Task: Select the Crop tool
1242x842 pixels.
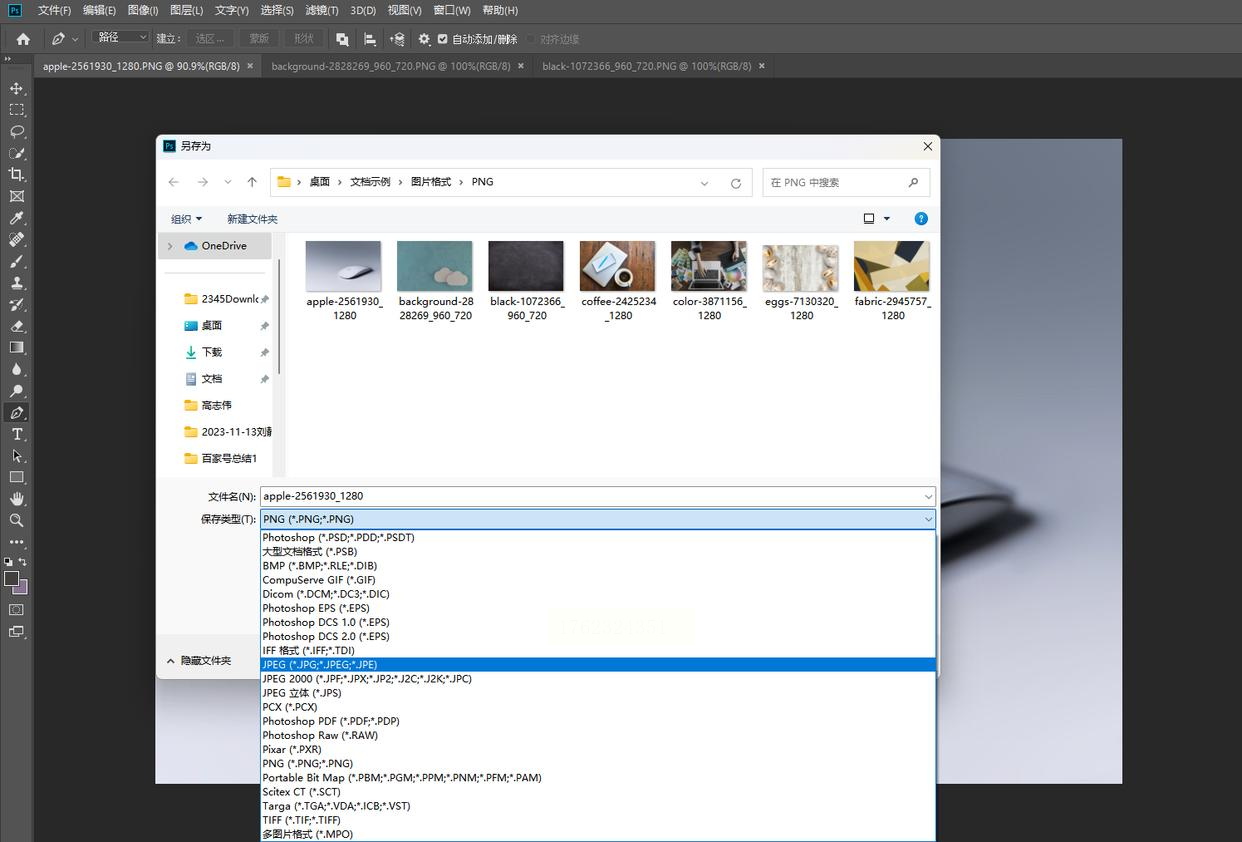Action: point(16,174)
